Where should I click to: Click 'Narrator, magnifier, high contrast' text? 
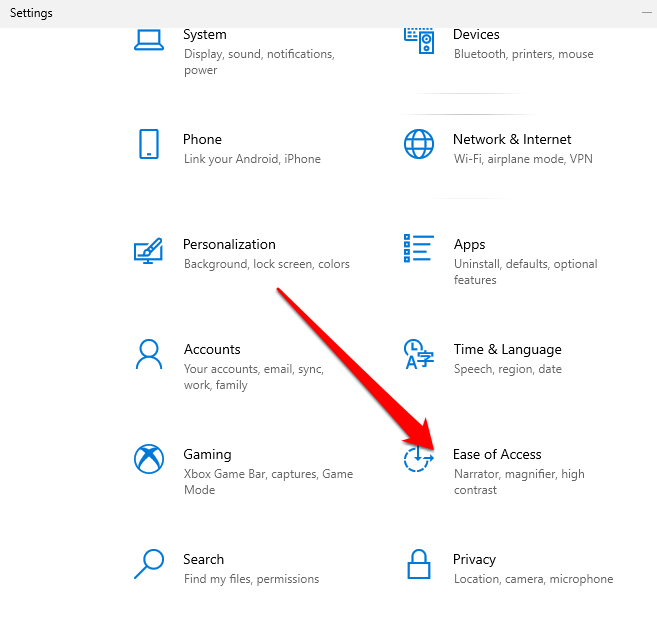click(519, 482)
